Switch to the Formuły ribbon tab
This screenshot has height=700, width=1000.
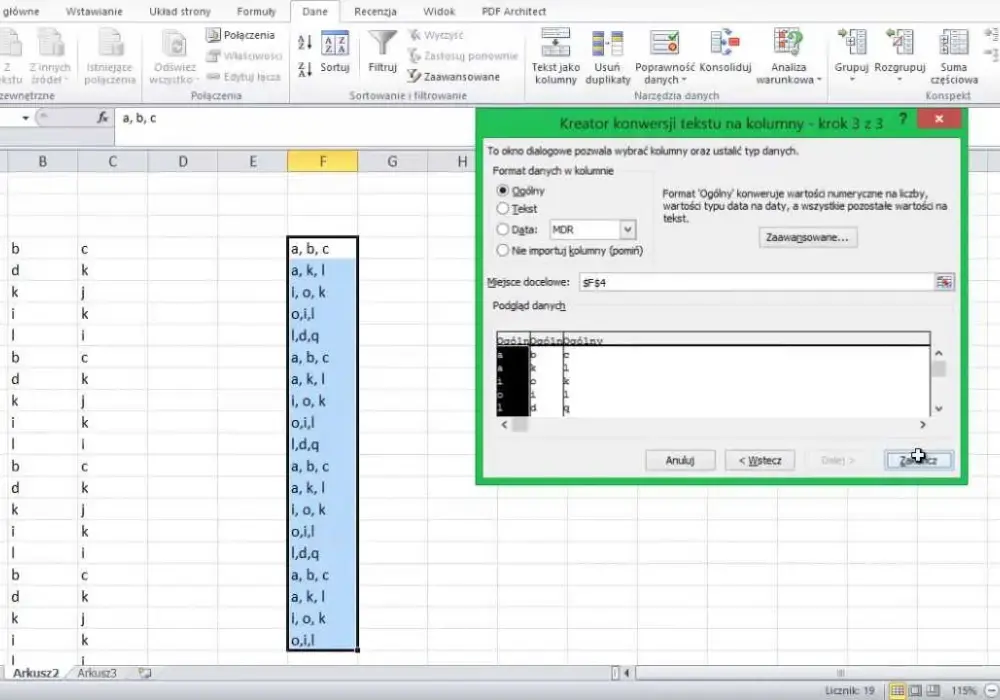click(256, 11)
